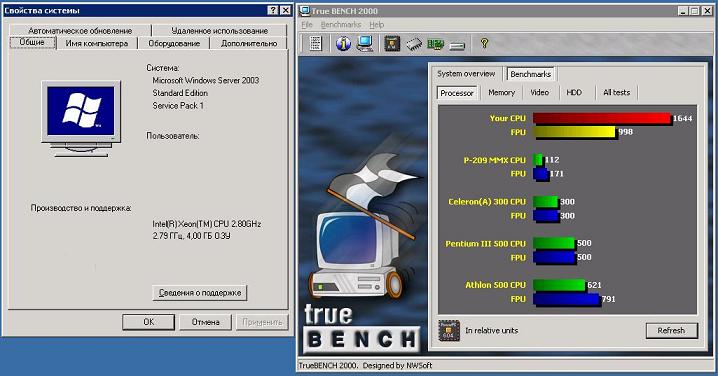Image resolution: width=718 pixels, height=376 pixels.
Task: Click 'Intel(R) Xeon(TM) CPU 2.80GHz' text
Action: tap(207, 224)
